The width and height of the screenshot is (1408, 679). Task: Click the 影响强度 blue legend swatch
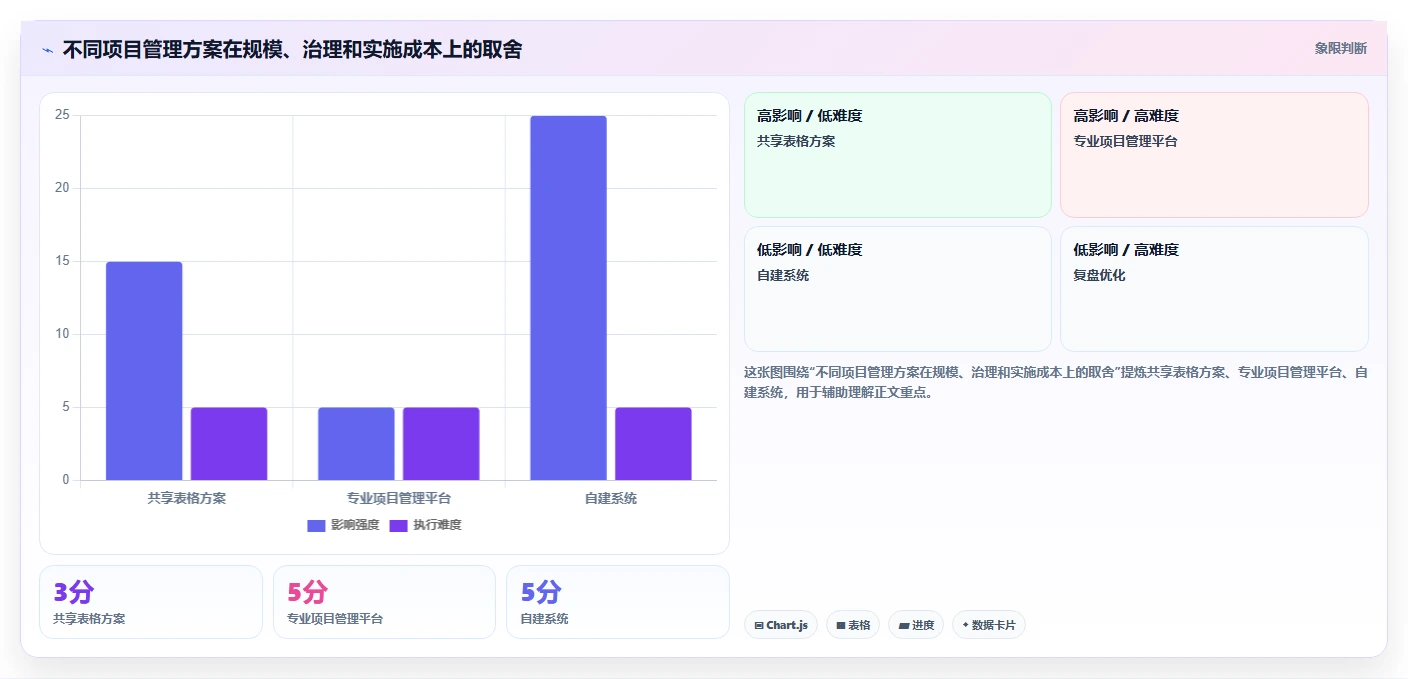pos(316,525)
